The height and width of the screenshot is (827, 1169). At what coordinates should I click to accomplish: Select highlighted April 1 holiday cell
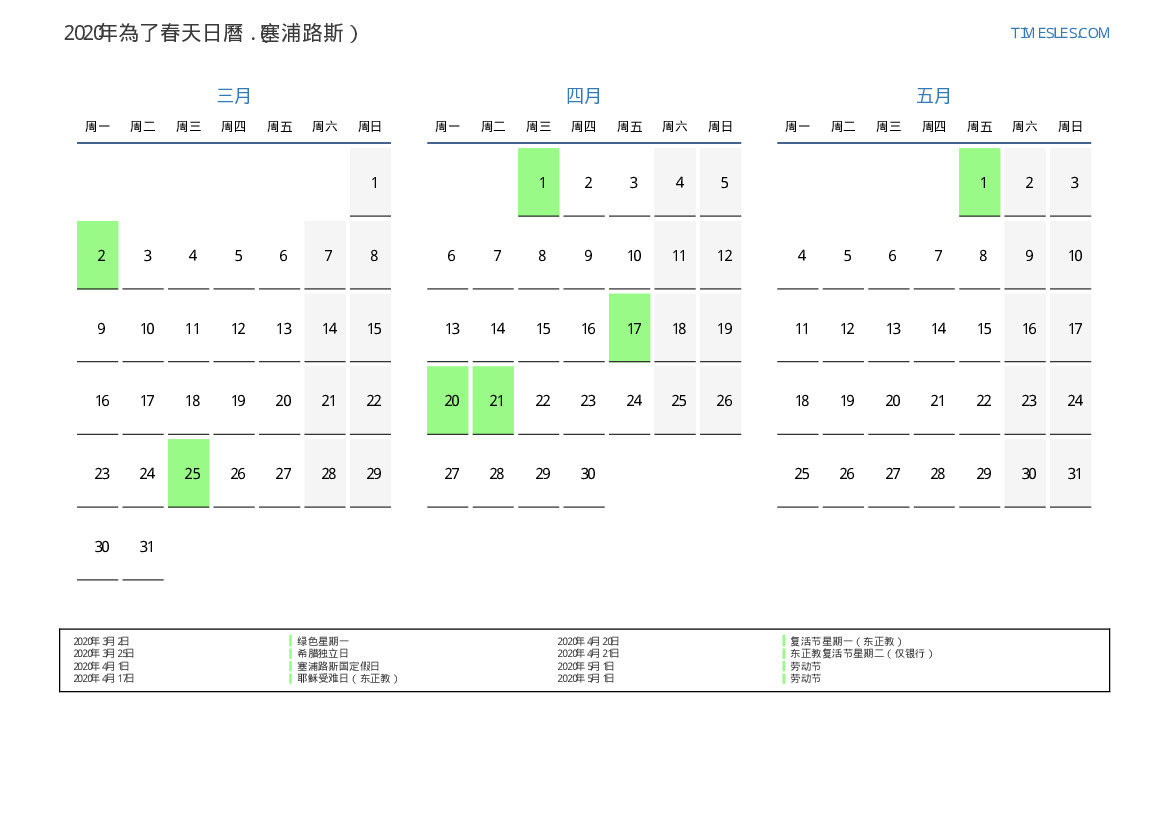click(539, 182)
